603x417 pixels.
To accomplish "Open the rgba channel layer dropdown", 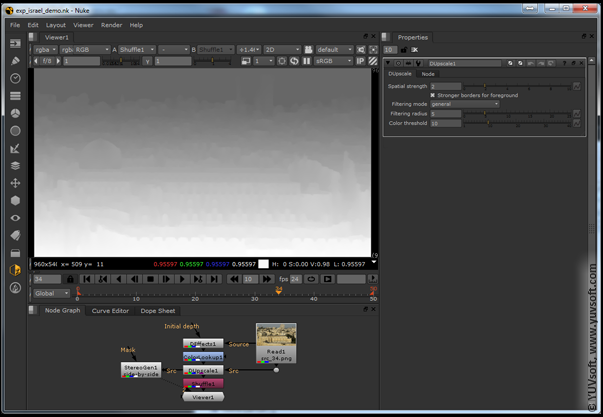I will point(46,50).
